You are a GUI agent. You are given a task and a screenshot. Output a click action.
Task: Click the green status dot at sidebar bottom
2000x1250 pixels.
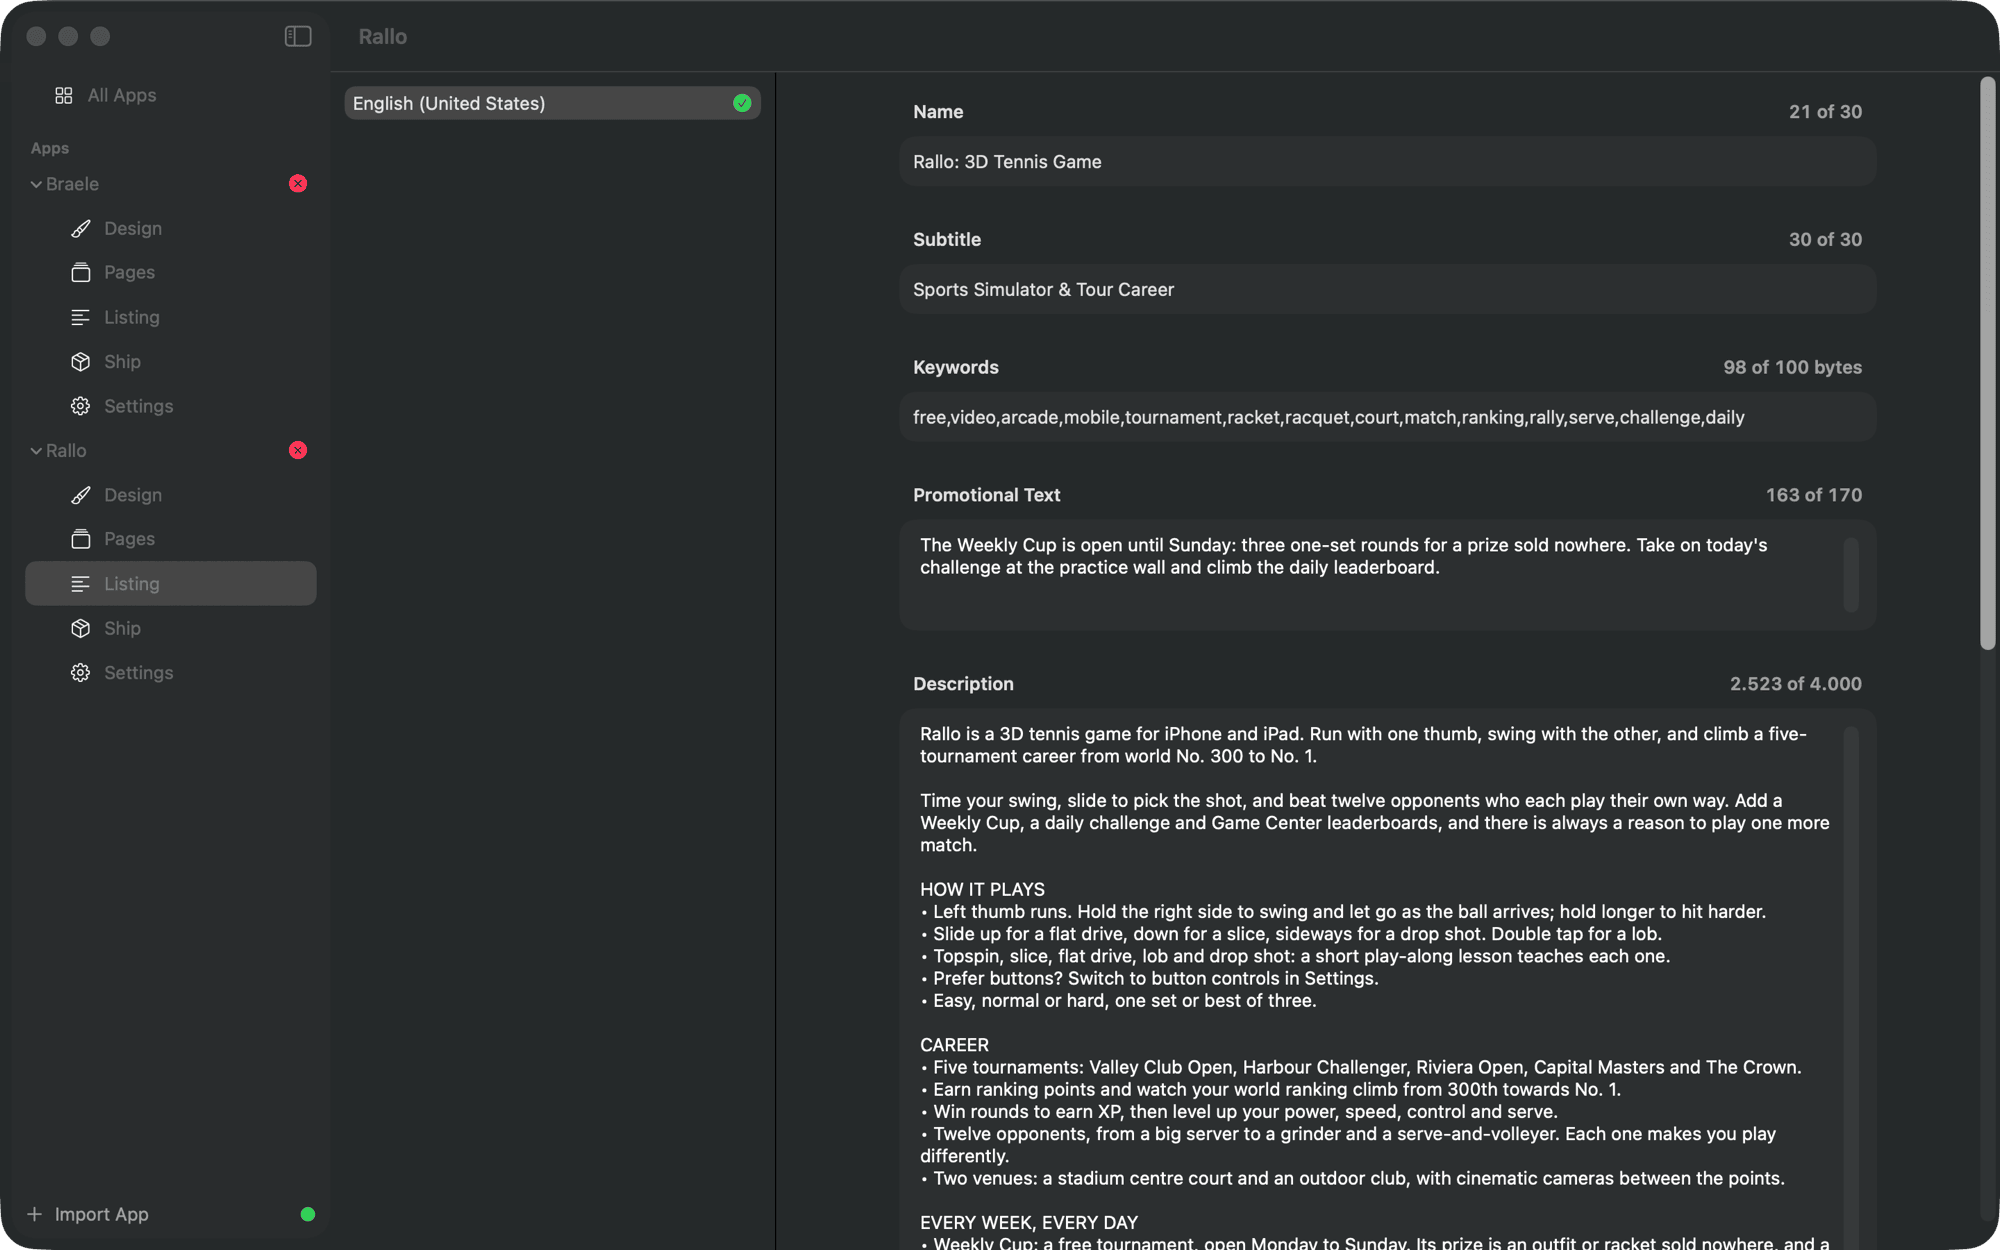pos(308,1214)
